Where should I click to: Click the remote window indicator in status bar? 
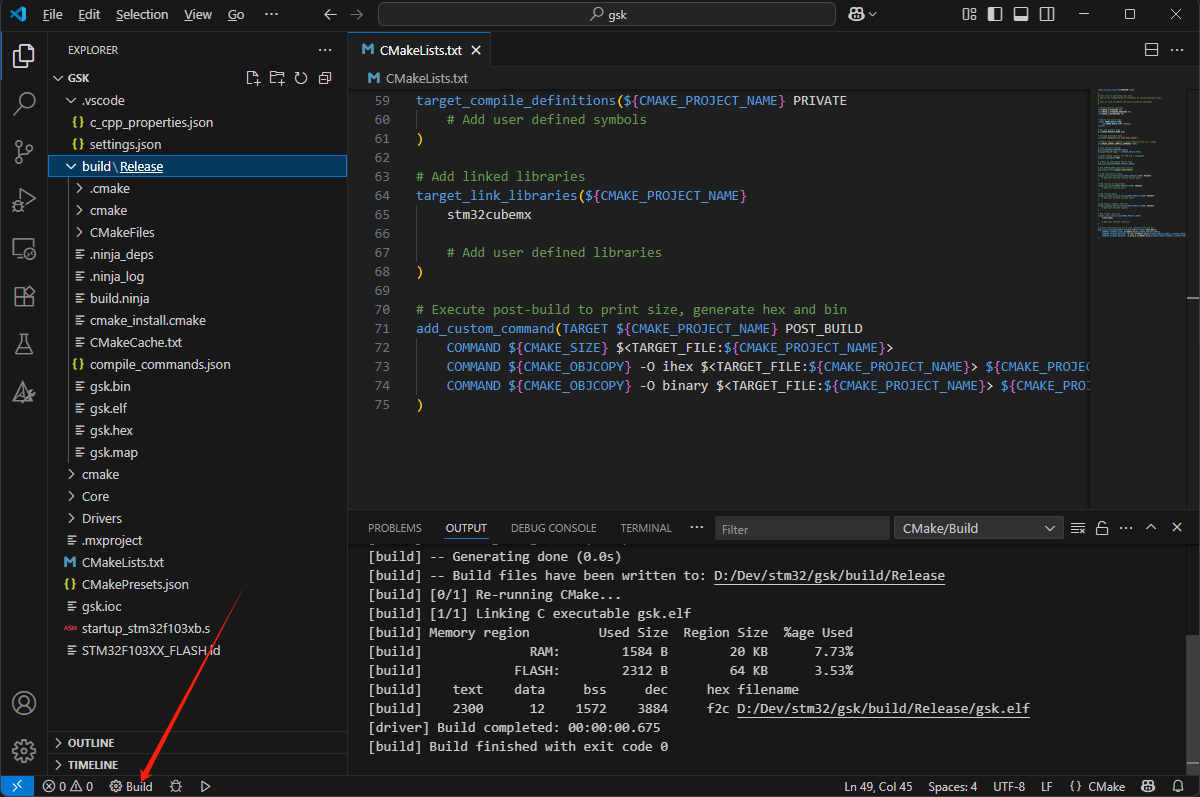(x=17, y=786)
